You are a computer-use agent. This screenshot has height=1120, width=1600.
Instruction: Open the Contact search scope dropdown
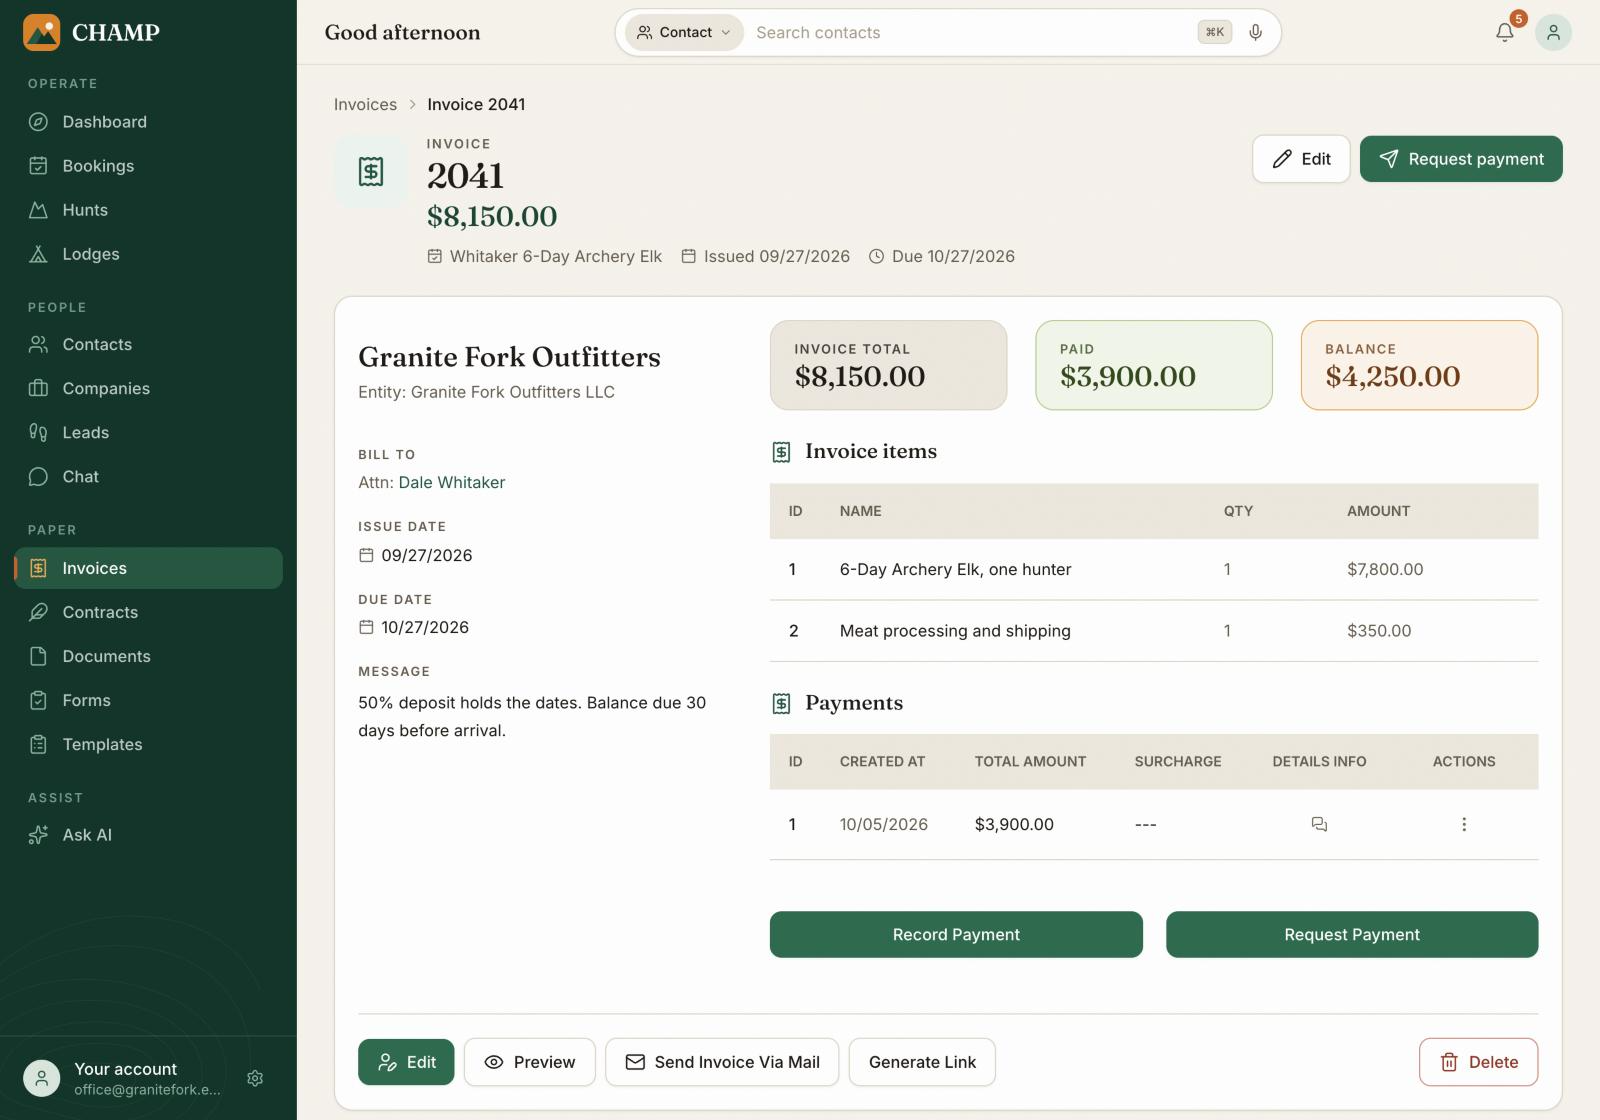coord(684,32)
